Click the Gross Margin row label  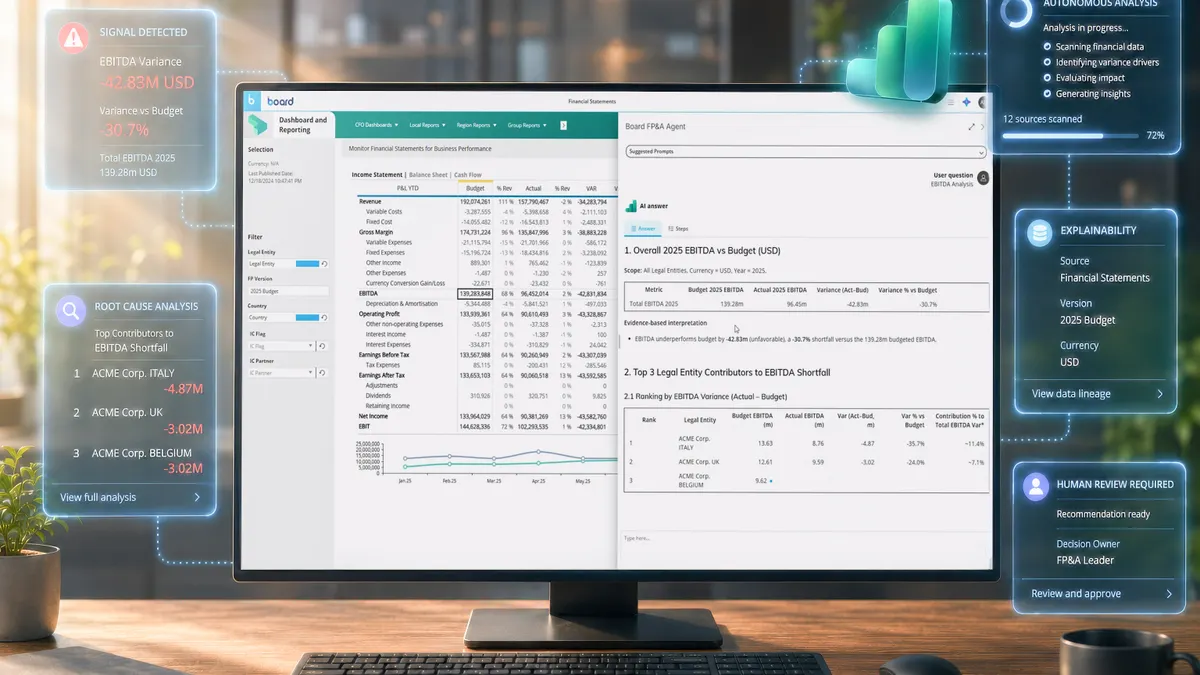(x=376, y=230)
